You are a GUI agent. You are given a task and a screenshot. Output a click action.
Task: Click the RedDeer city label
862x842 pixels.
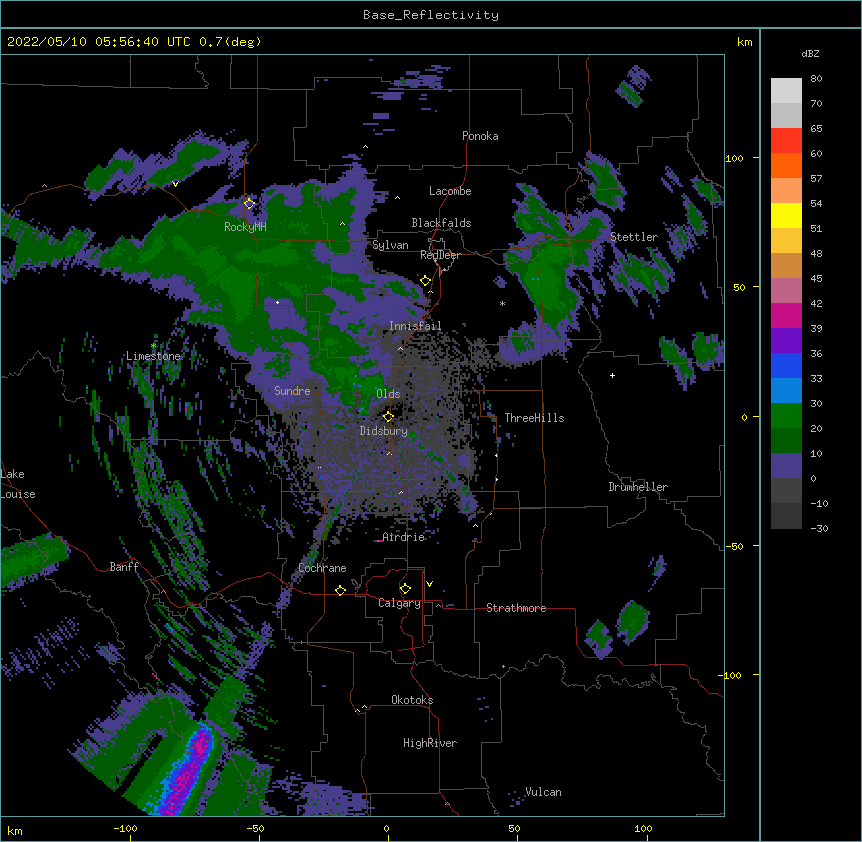click(x=440, y=255)
